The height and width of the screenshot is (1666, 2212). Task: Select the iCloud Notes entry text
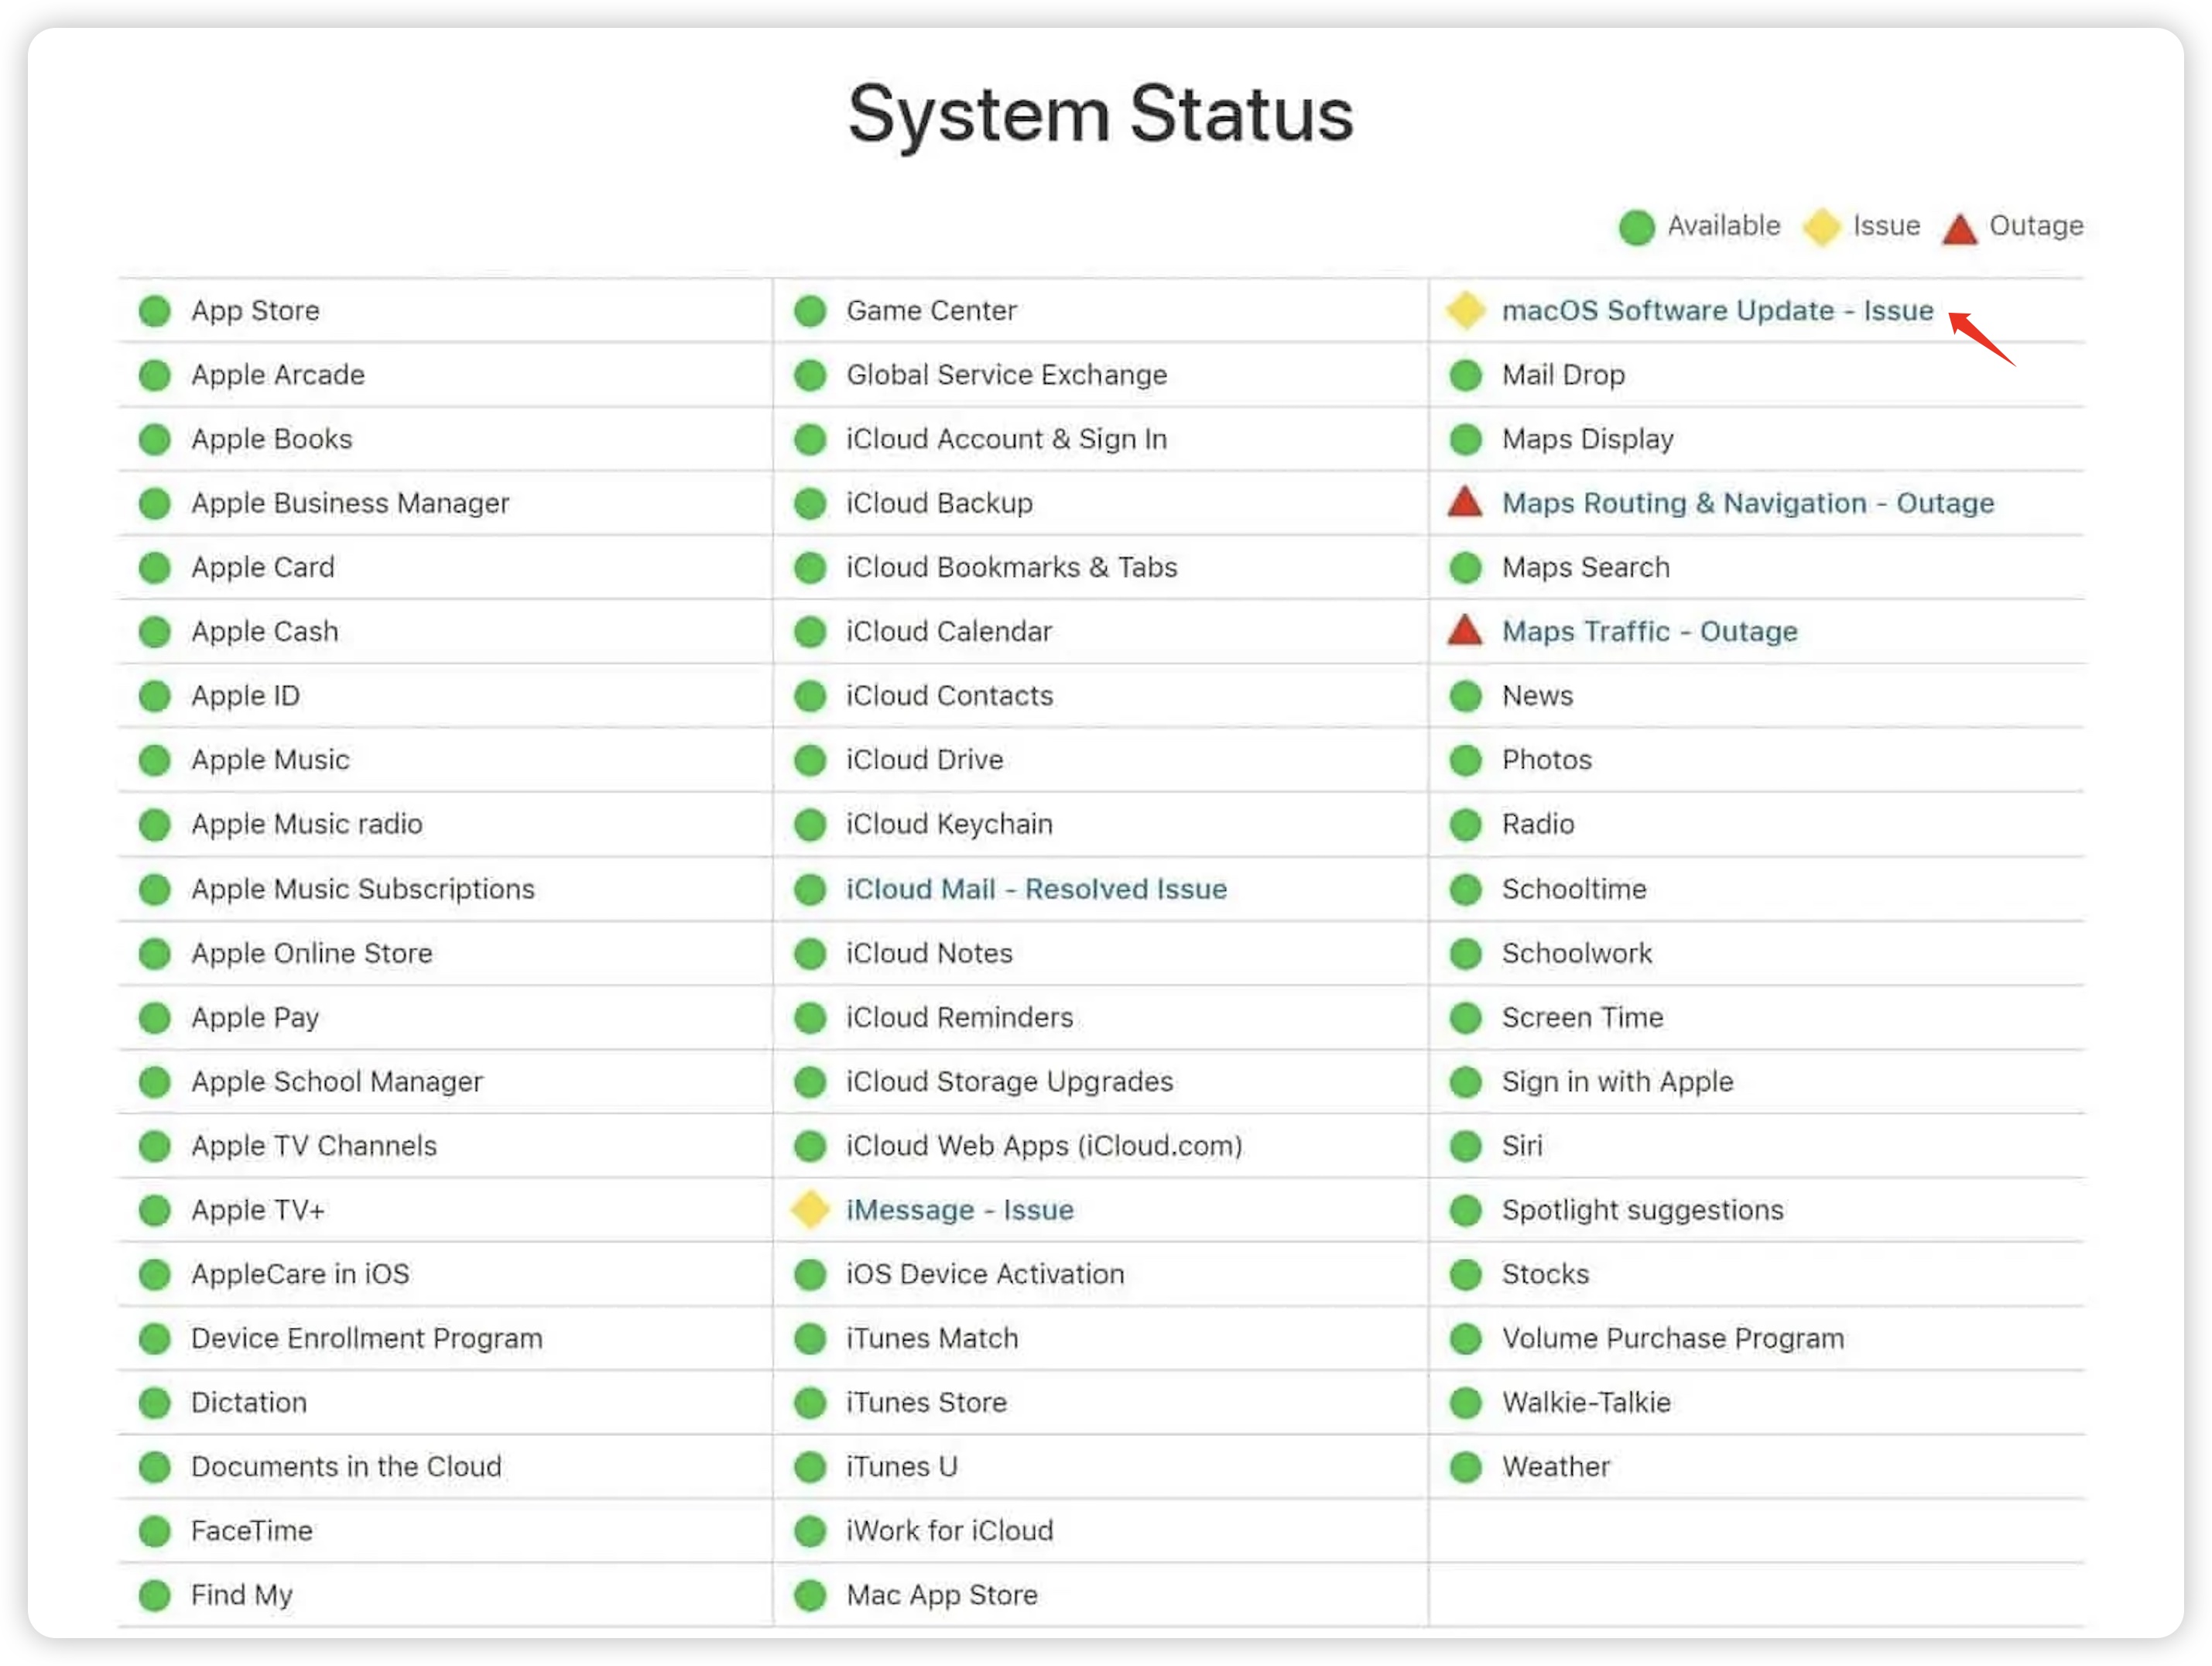pyautogui.click(x=929, y=953)
